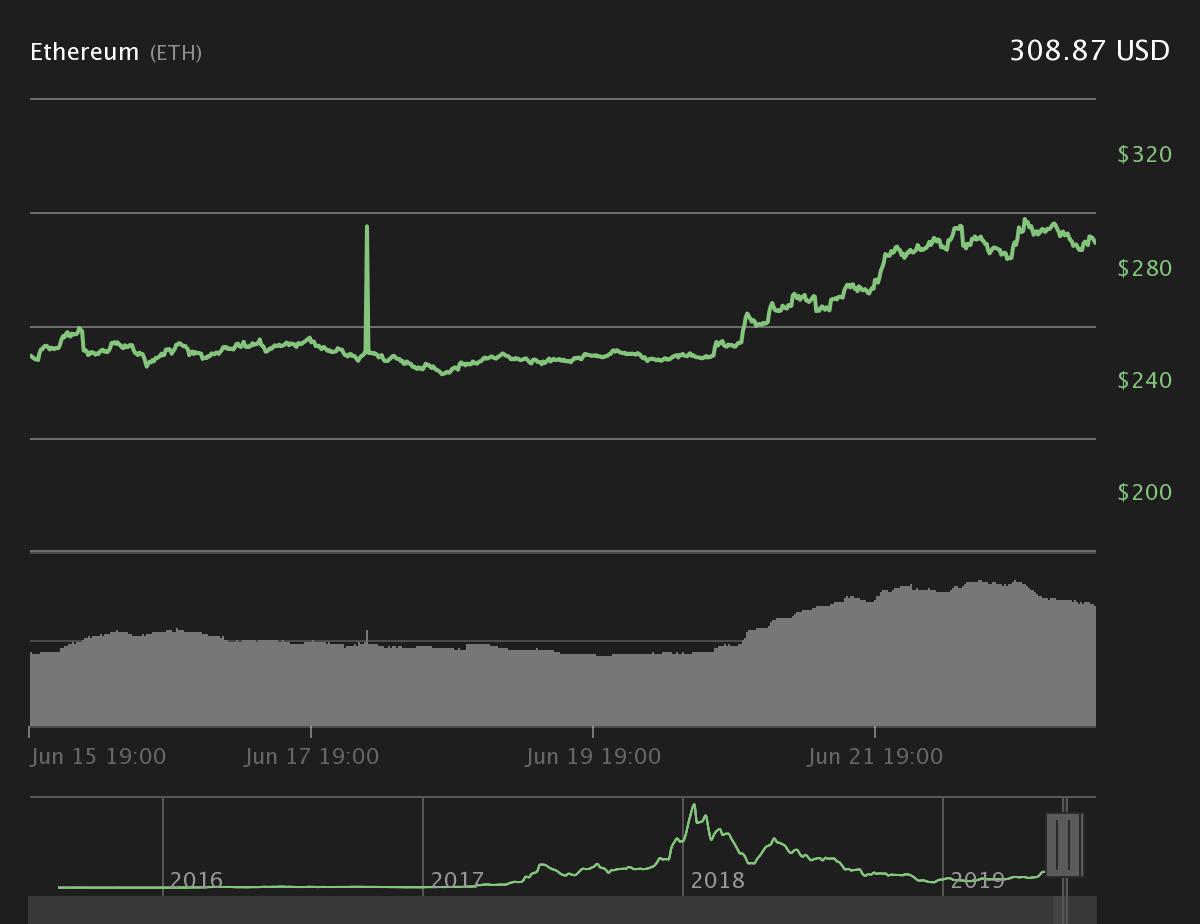Click the $320 price axis label

1144,154
